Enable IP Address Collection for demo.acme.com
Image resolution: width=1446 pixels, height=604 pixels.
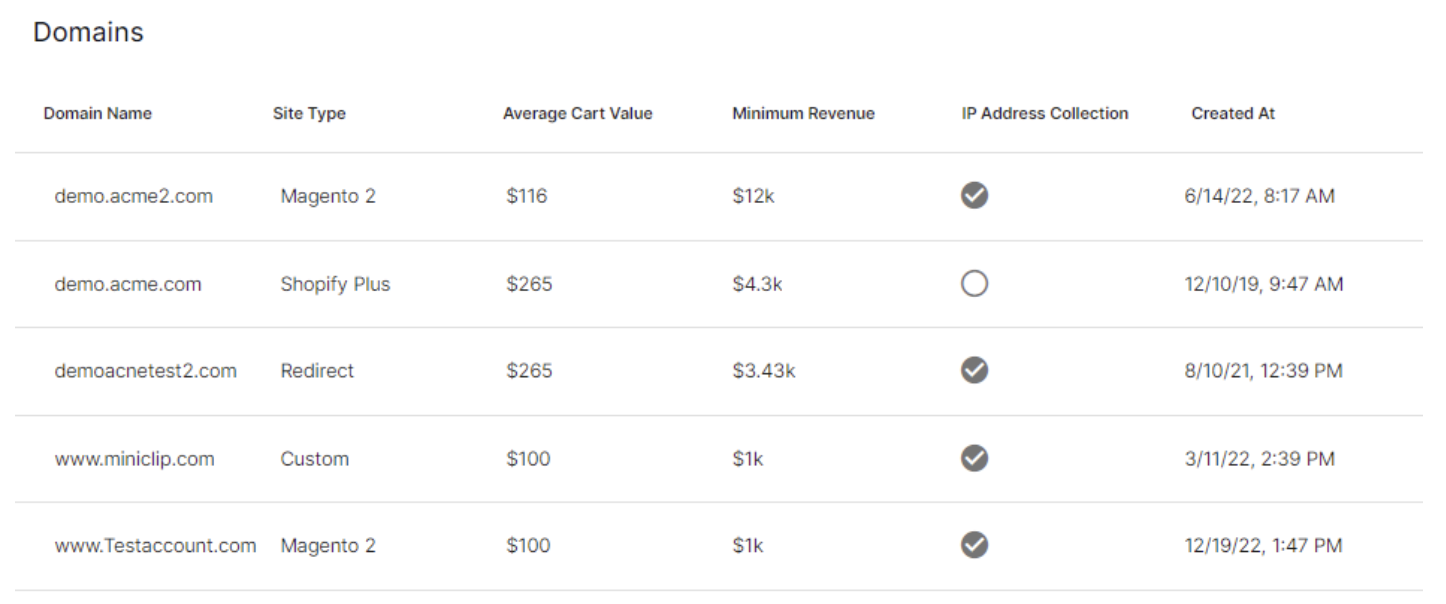pyautogui.click(x=974, y=284)
